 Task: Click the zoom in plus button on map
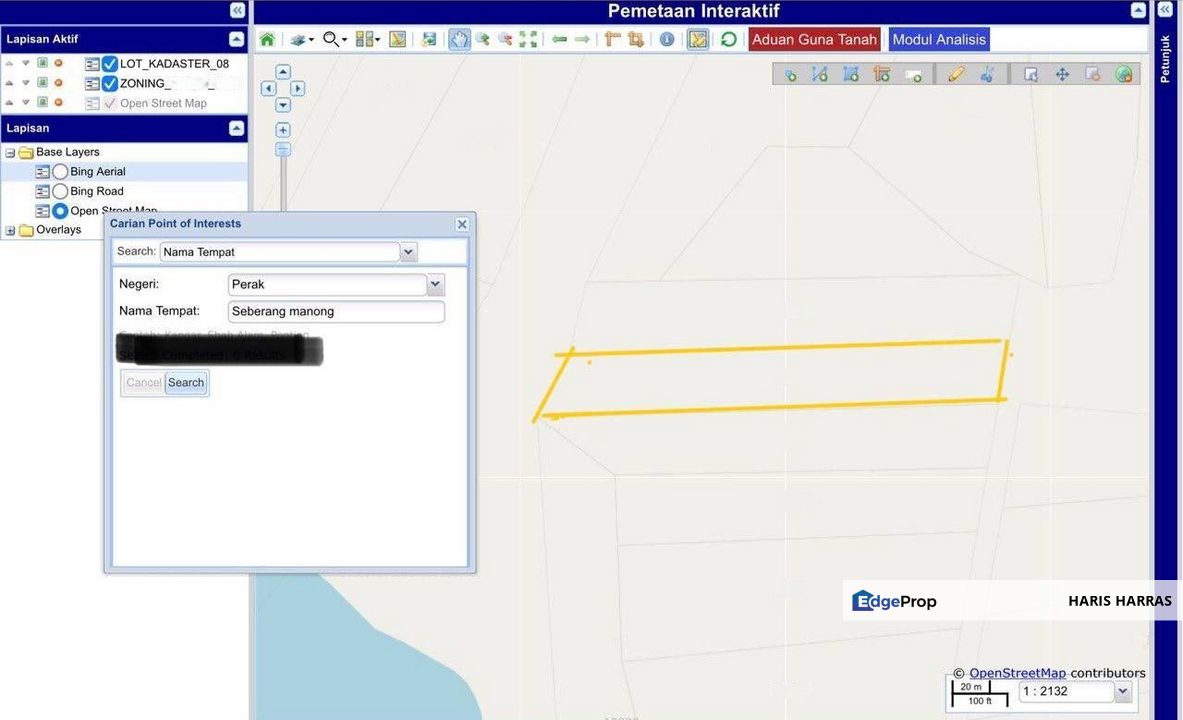coord(283,130)
